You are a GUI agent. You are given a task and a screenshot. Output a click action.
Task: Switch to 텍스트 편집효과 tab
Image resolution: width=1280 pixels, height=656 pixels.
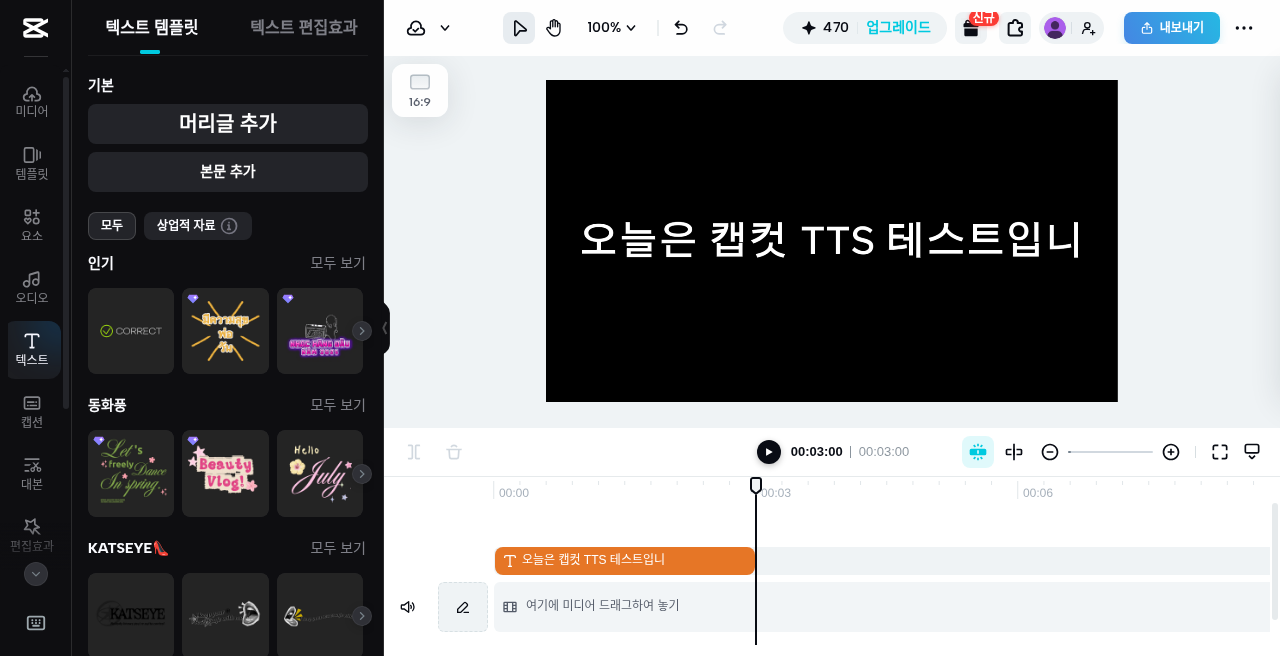point(304,28)
